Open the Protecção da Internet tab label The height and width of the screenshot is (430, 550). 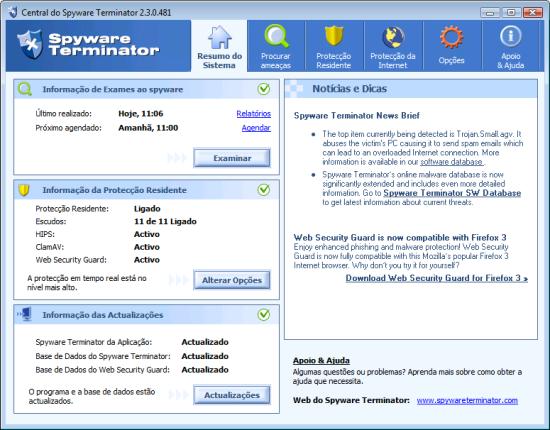click(x=393, y=61)
